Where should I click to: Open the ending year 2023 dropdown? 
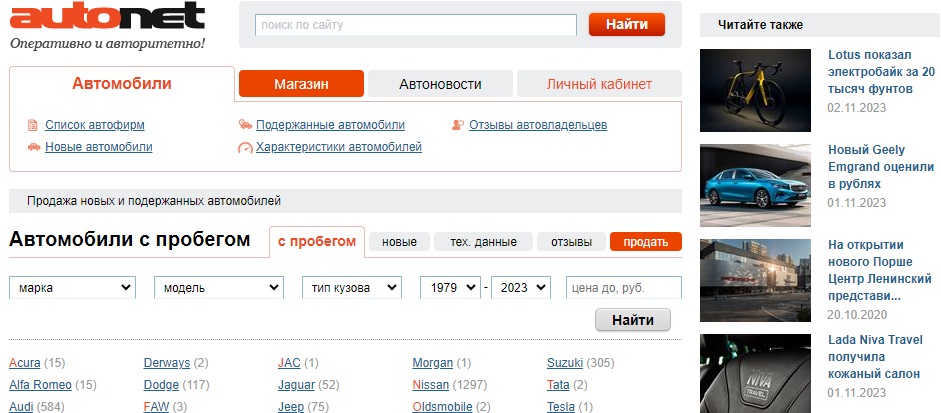tap(520, 288)
